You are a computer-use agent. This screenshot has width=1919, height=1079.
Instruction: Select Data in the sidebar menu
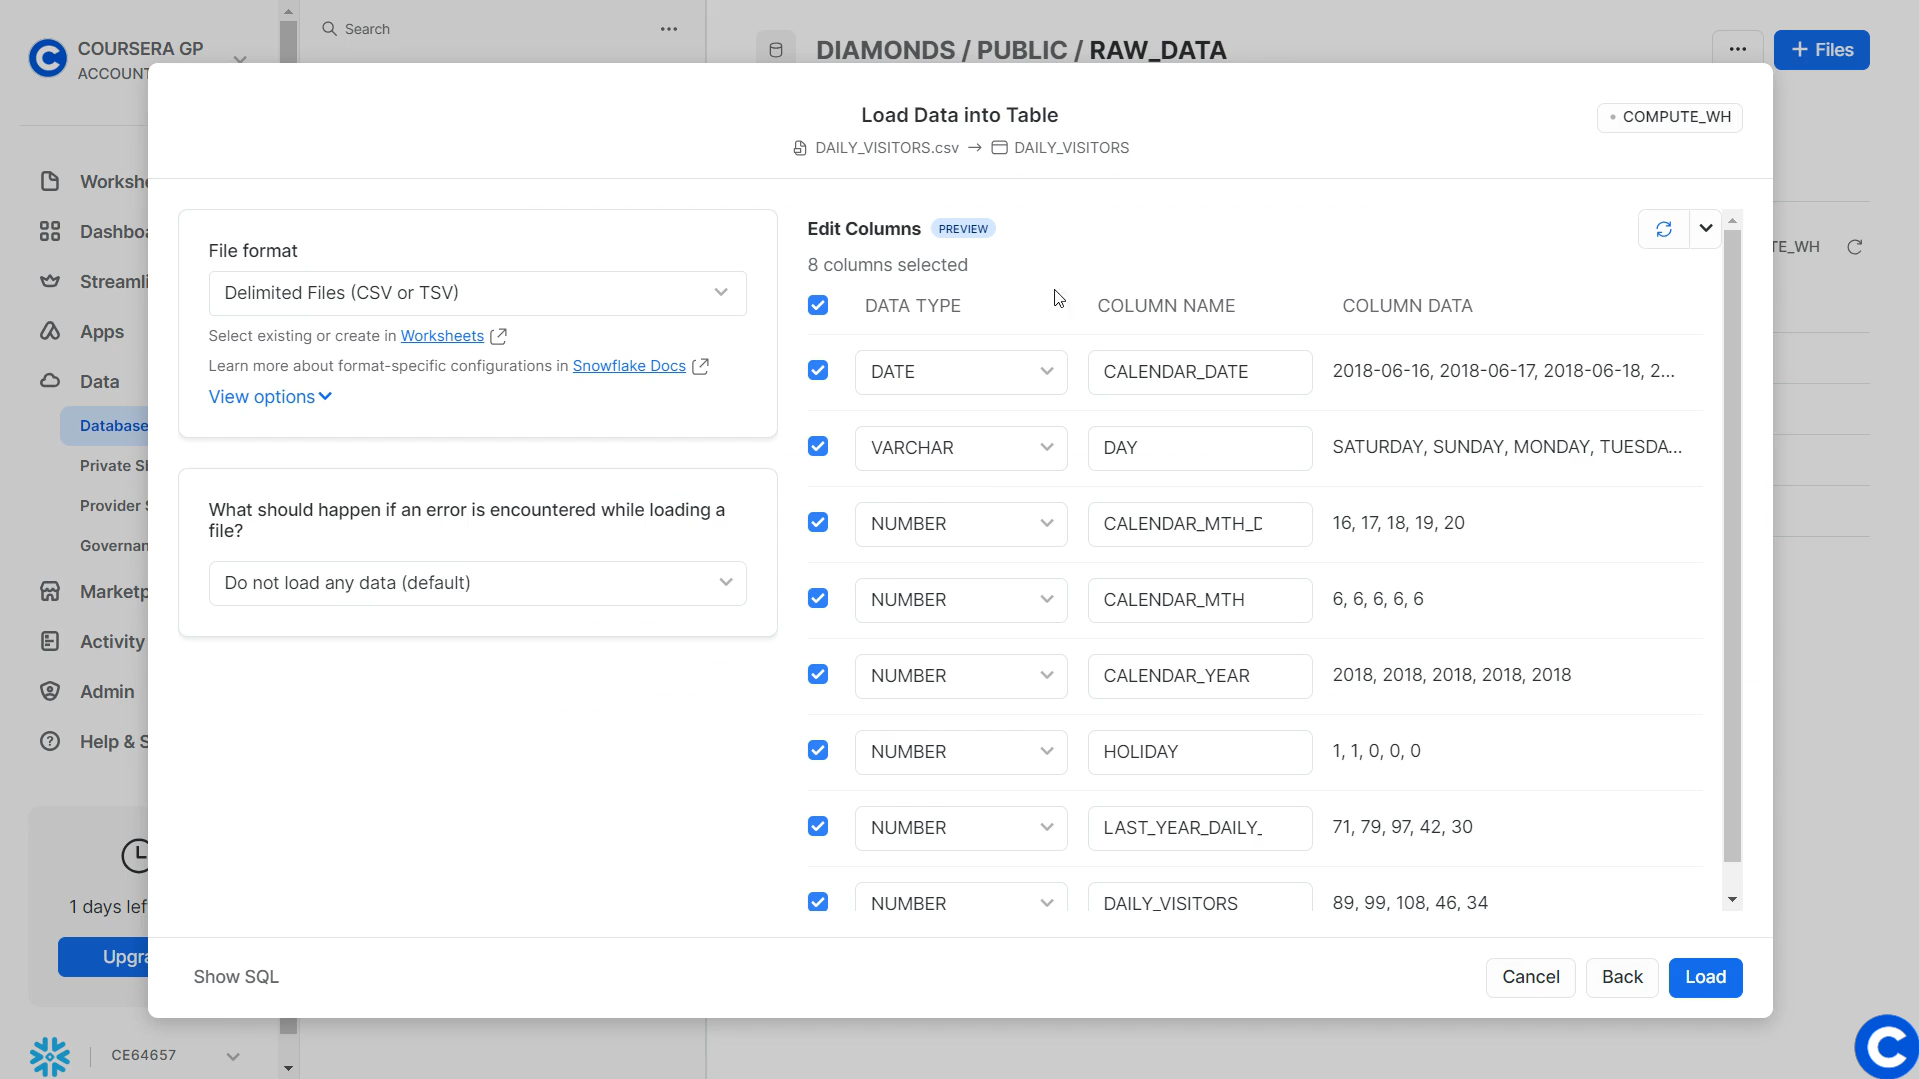pos(99,381)
